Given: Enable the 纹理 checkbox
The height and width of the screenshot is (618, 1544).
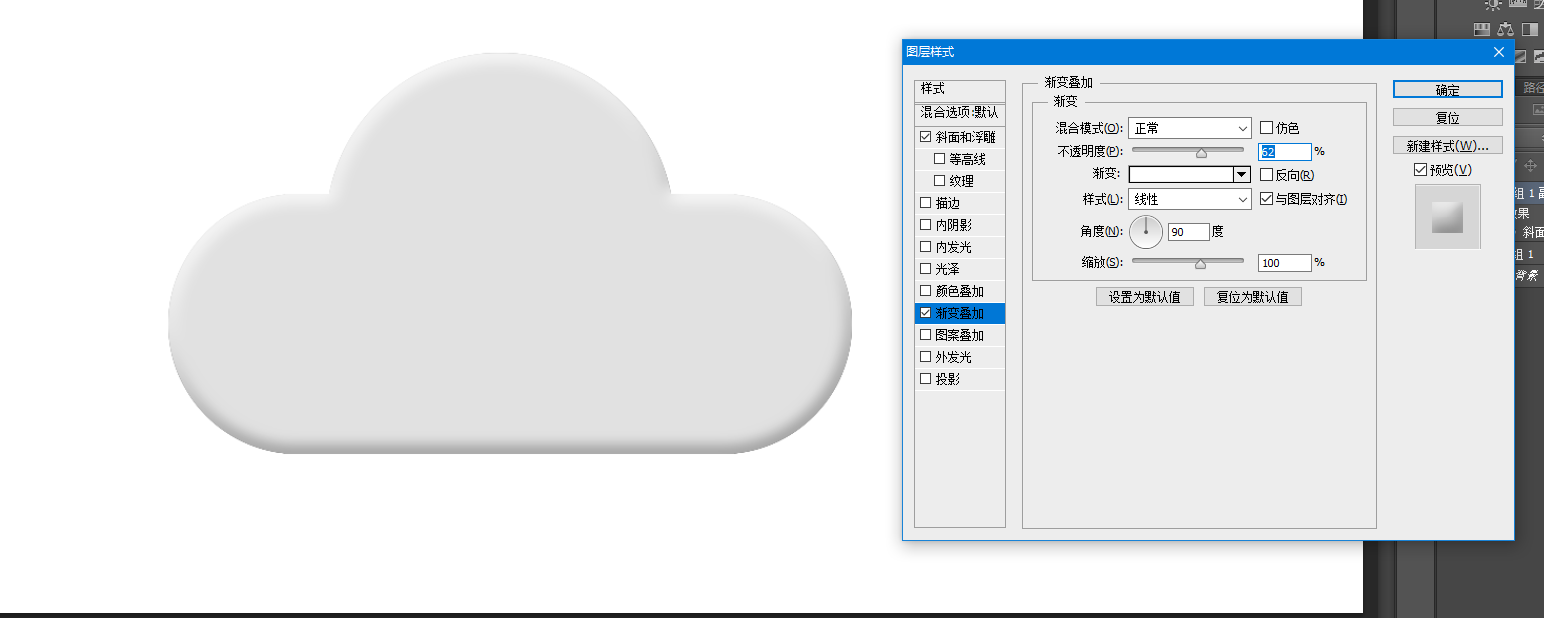Looking at the screenshot, I should (x=939, y=181).
